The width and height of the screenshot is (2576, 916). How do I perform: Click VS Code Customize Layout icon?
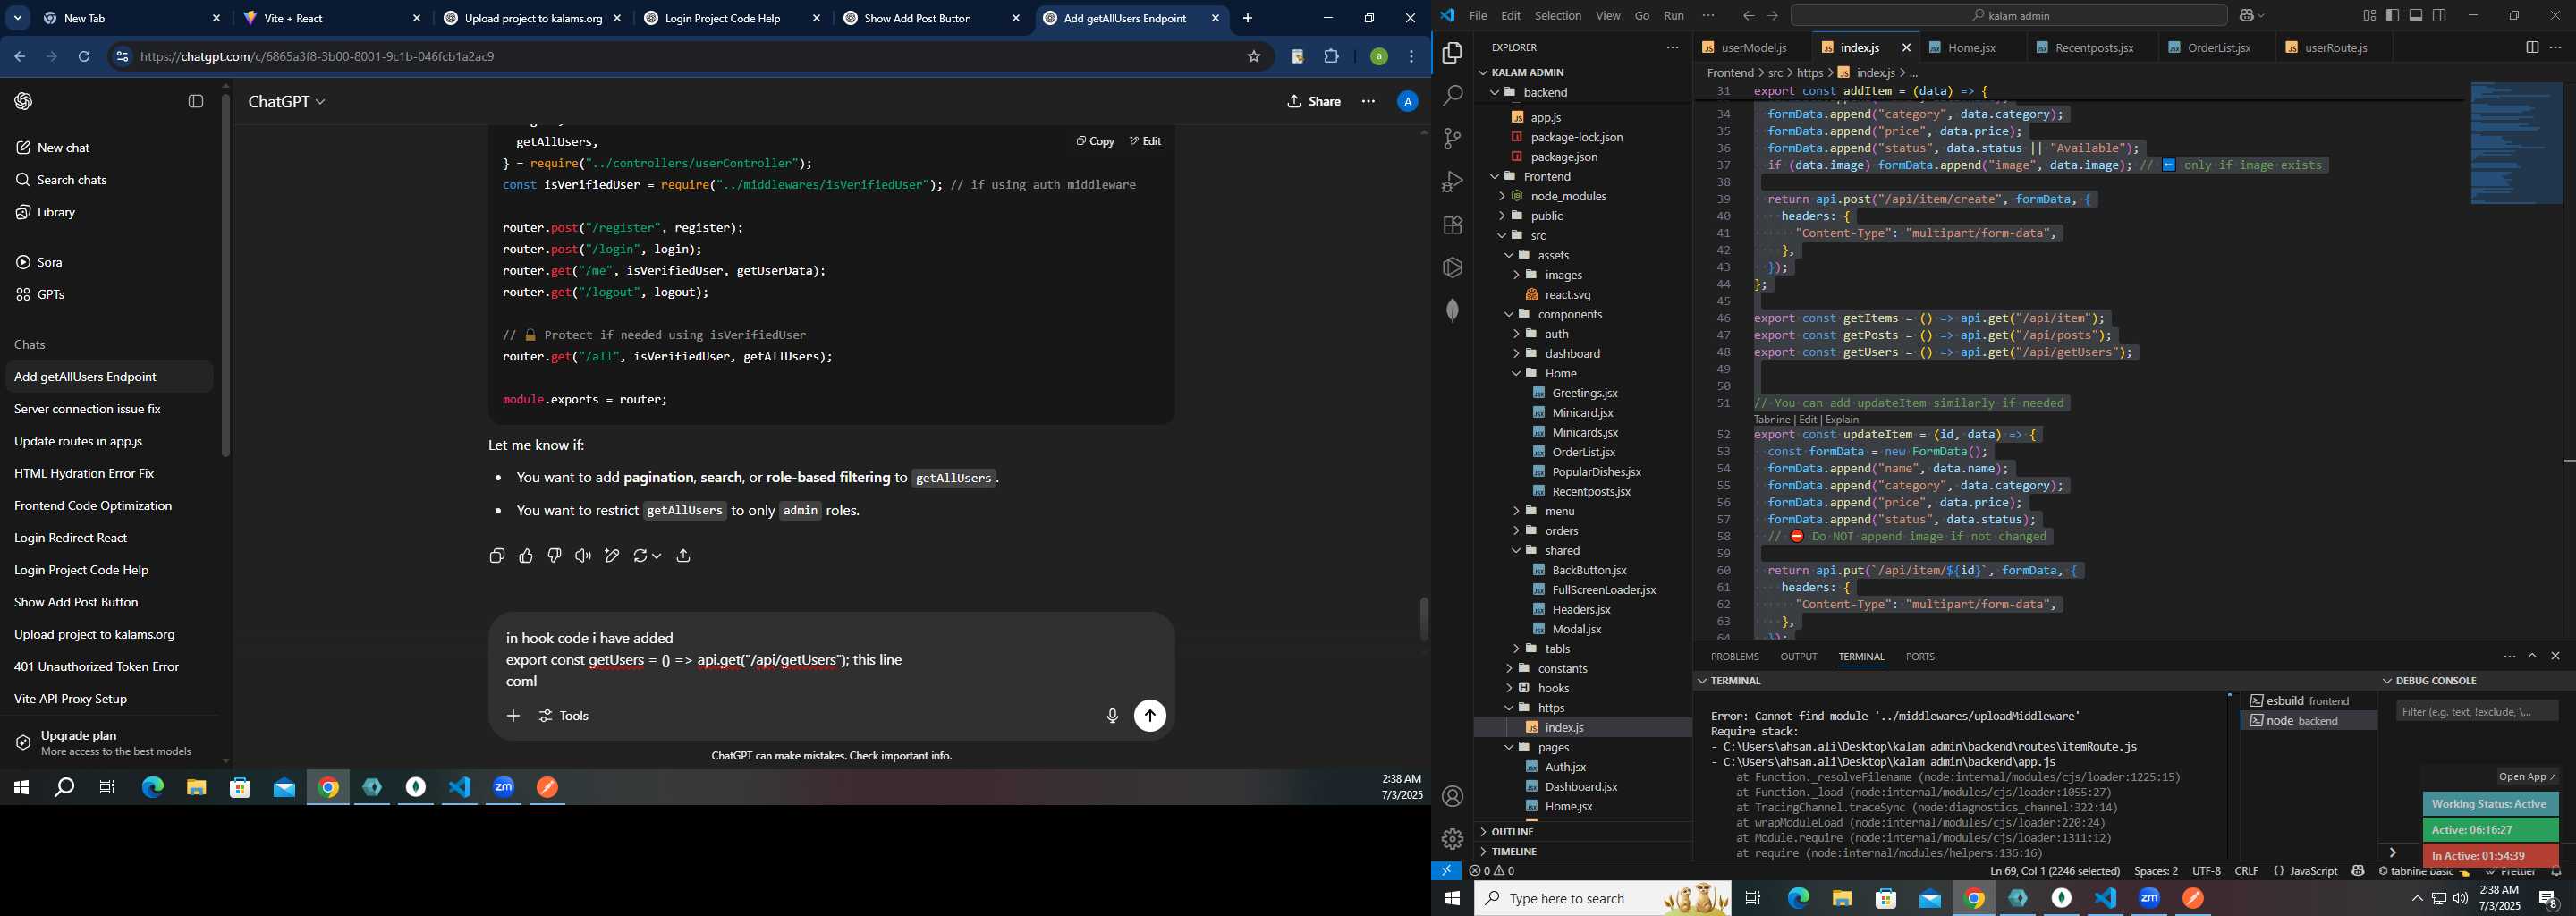point(2369,15)
